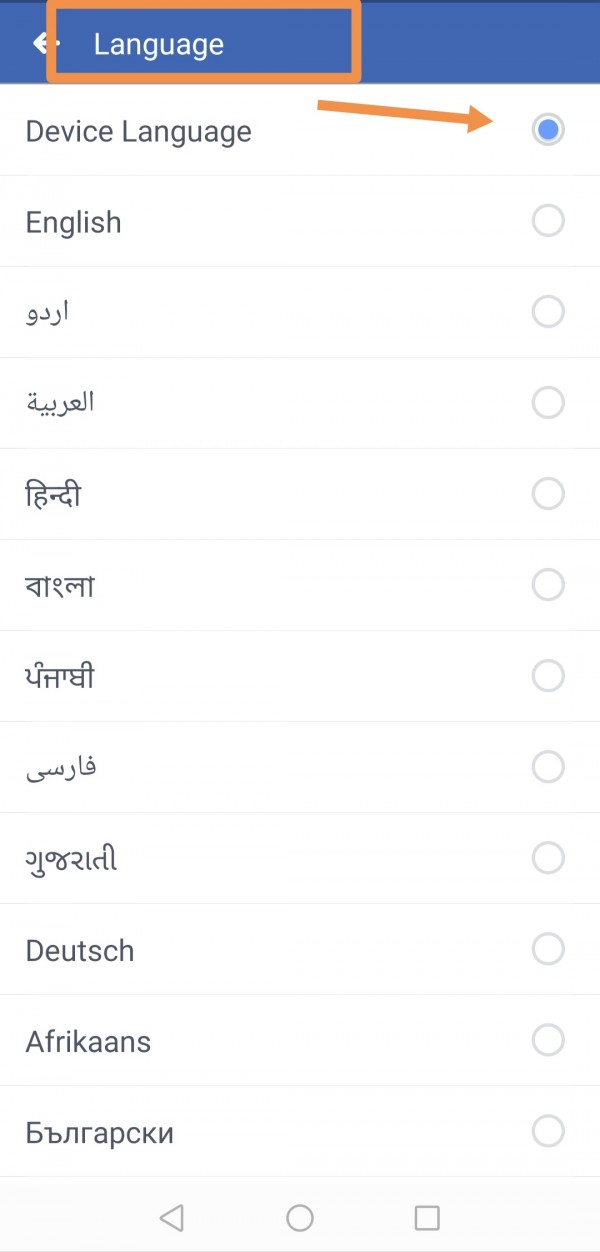
Task: Pick the اردو (Urdu) radio button
Action: (547, 312)
